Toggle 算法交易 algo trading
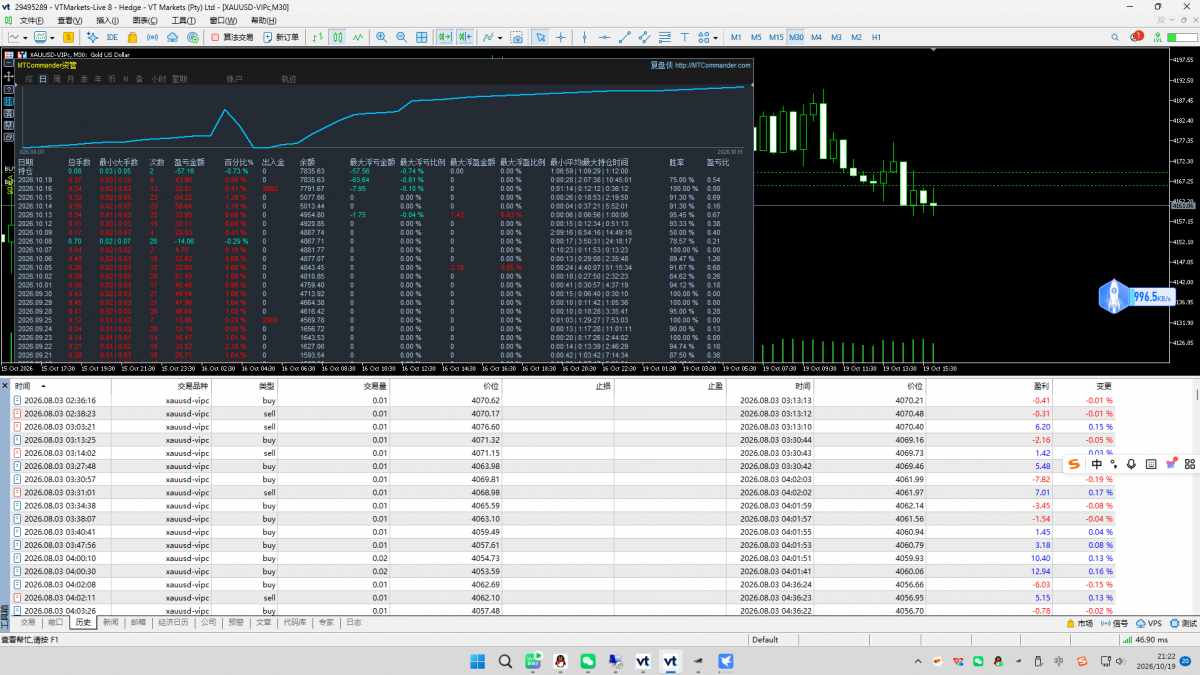 coord(232,37)
